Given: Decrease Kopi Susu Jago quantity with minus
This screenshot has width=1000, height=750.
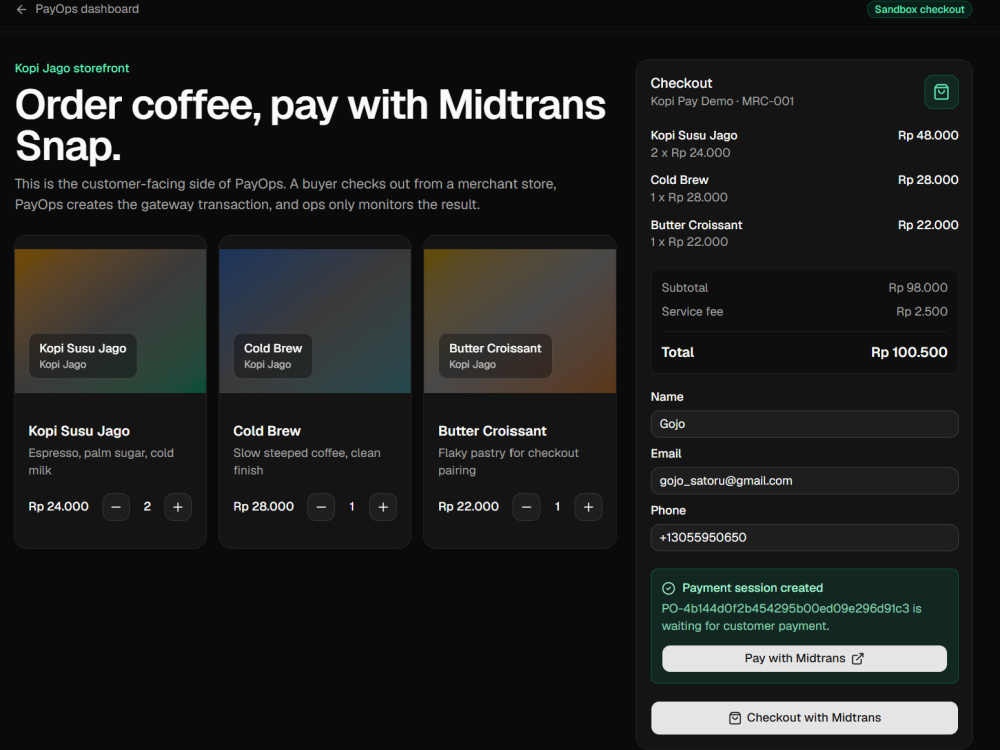Looking at the screenshot, I should pos(116,507).
